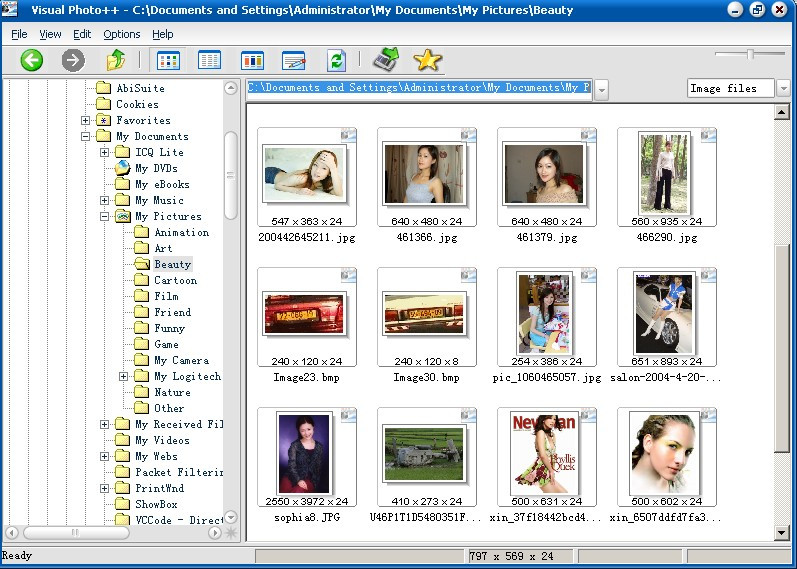Go up one folder level
The height and width of the screenshot is (569, 797).
pyautogui.click(x=116, y=60)
